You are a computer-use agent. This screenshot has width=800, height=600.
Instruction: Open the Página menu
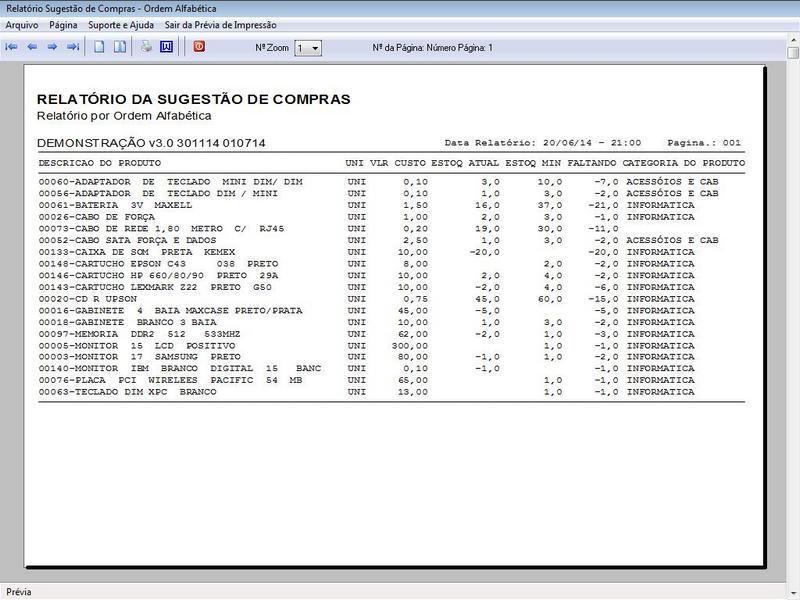click(x=63, y=25)
